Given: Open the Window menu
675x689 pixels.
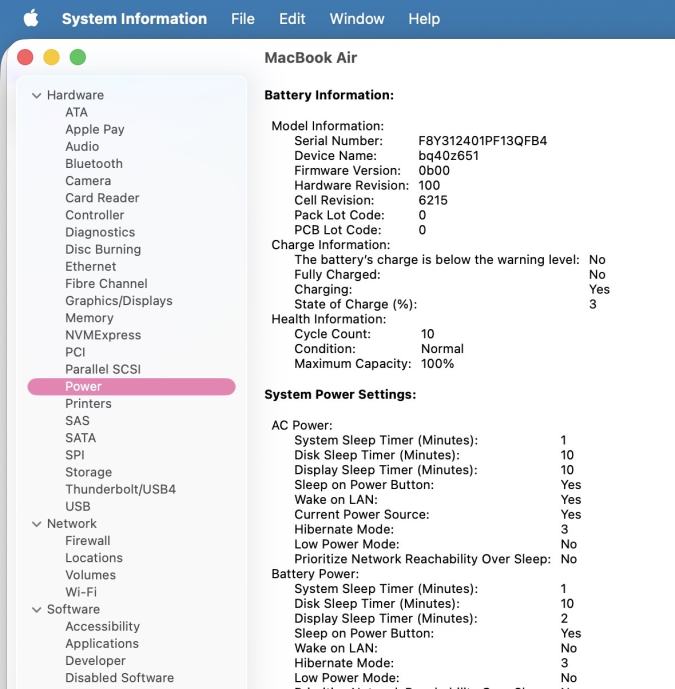Looking at the screenshot, I should tap(357, 19).
